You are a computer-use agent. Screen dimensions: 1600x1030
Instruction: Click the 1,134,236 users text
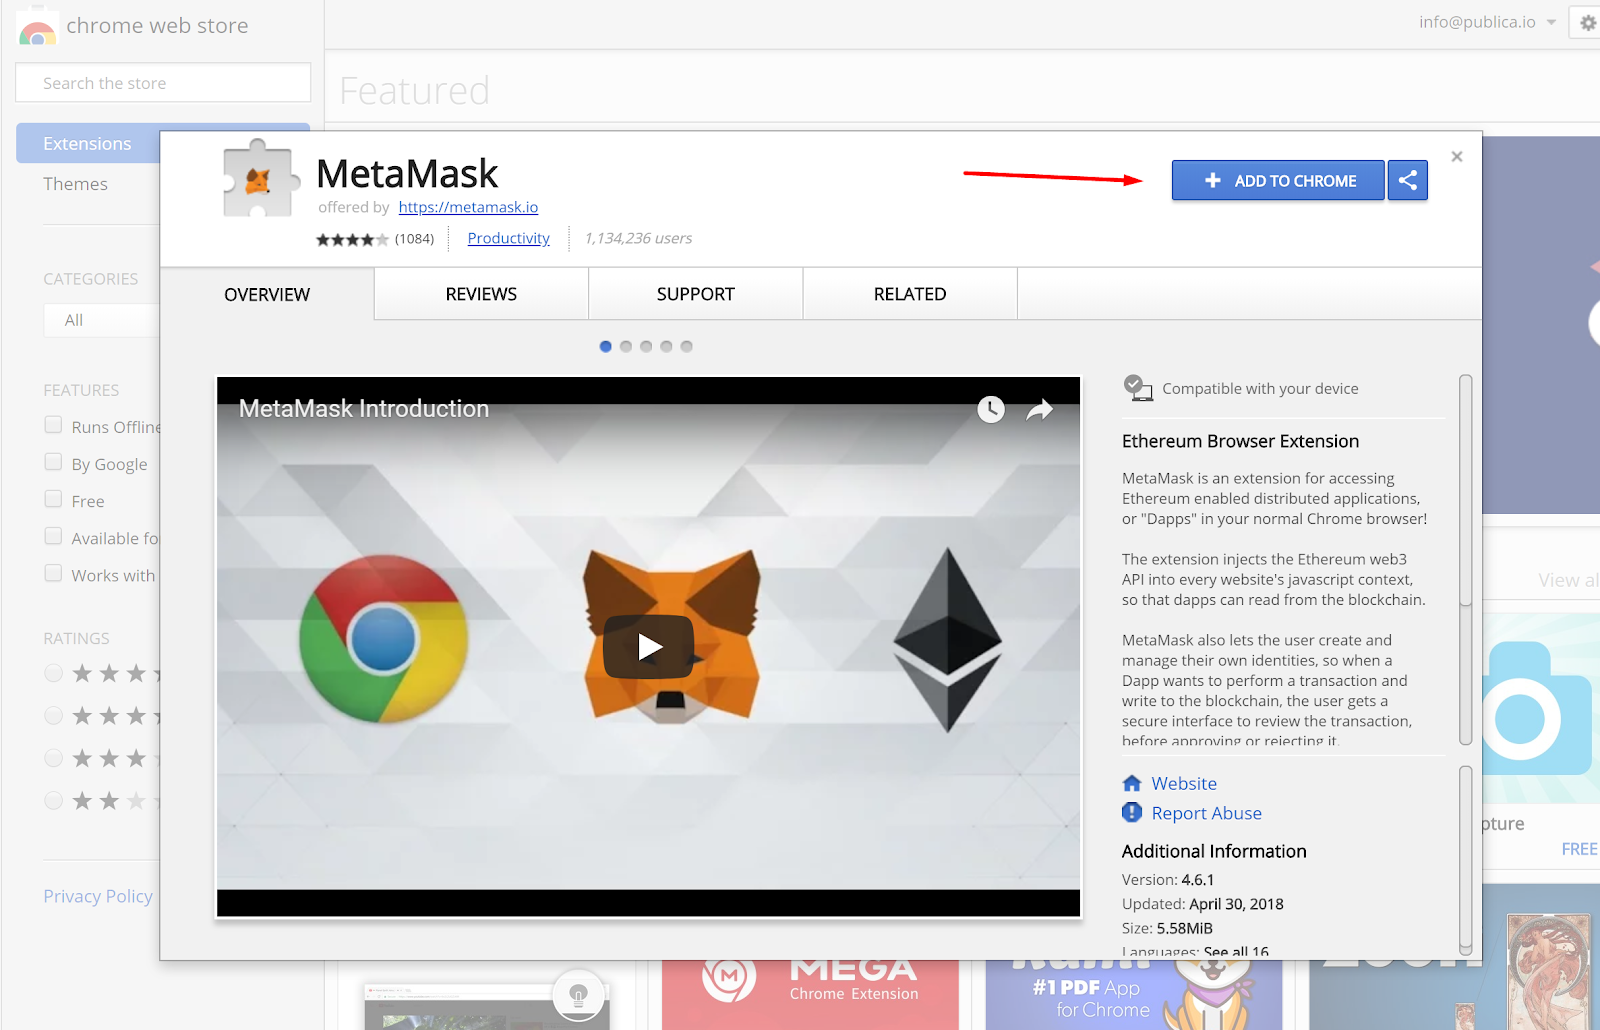(x=638, y=238)
